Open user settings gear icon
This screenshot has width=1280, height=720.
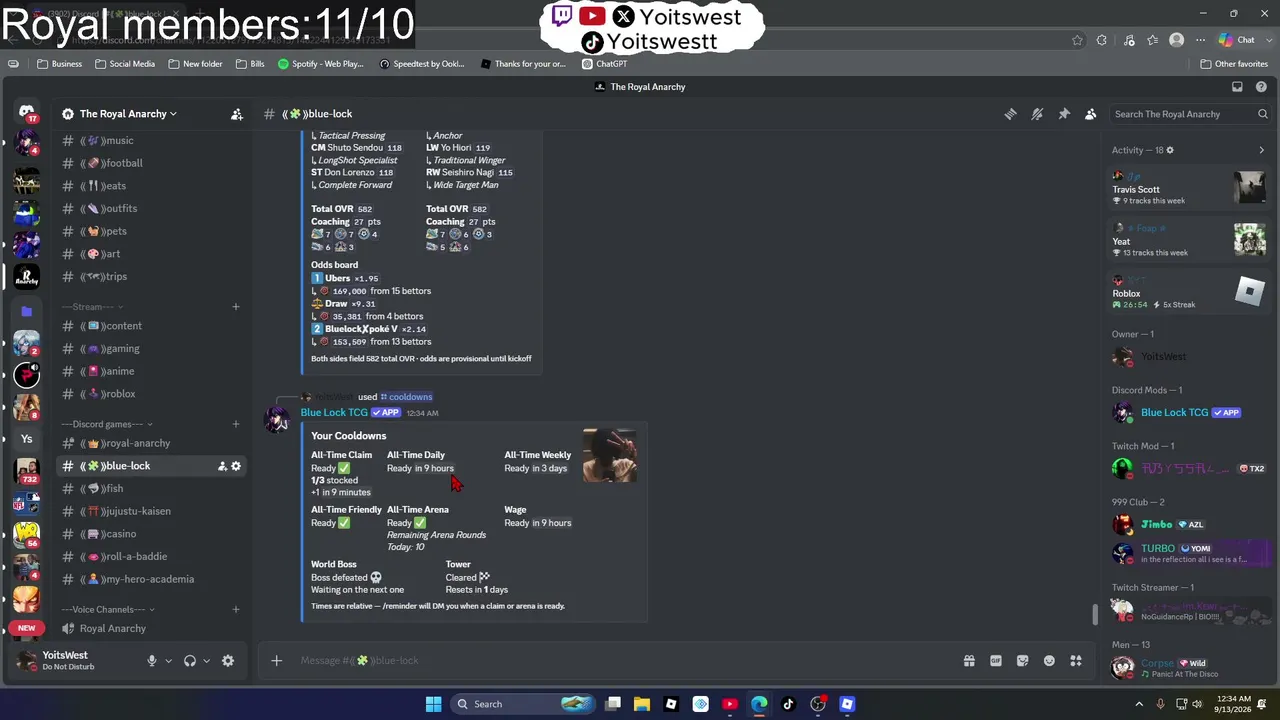pyautogui.click(x=228, y=661)
